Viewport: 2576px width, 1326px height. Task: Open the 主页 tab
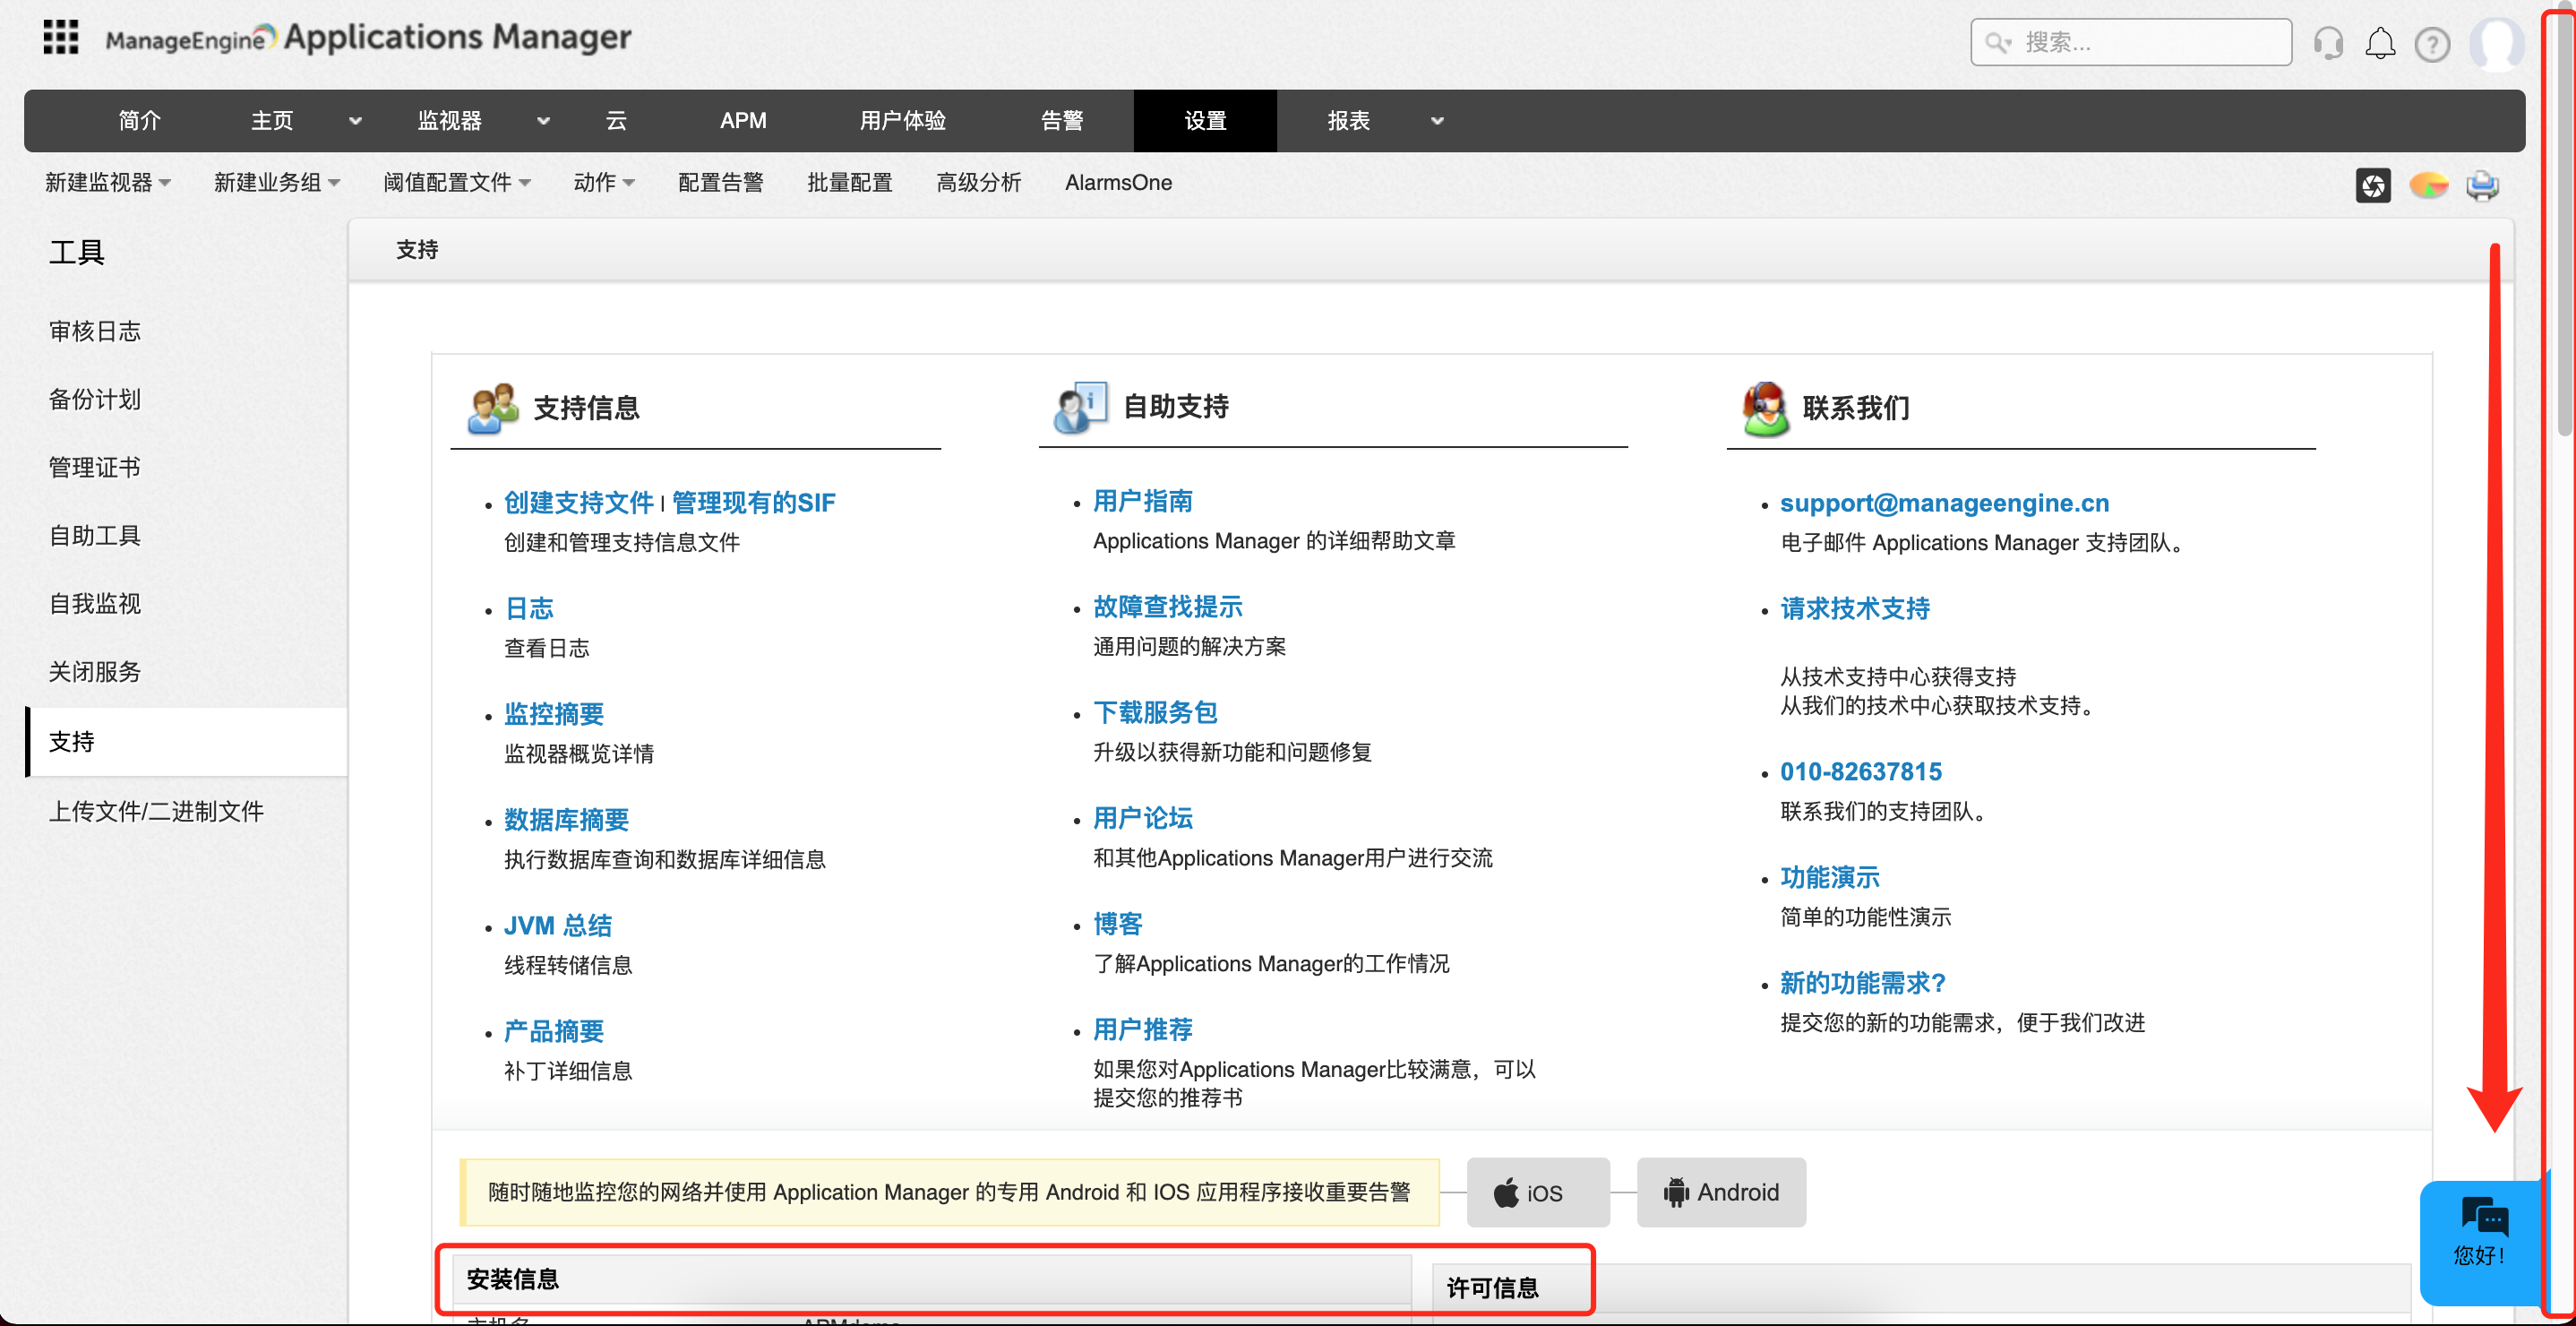(x=271, y=121)
